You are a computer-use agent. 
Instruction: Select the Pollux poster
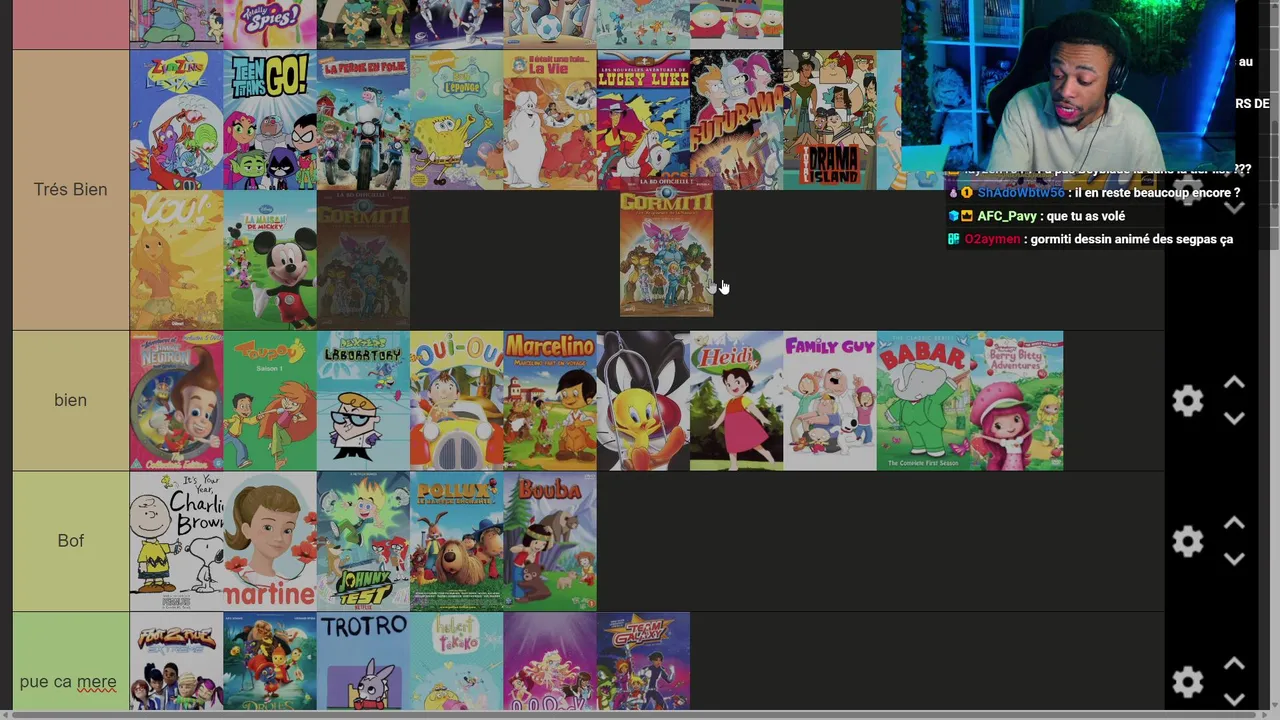tap(457, 541)
